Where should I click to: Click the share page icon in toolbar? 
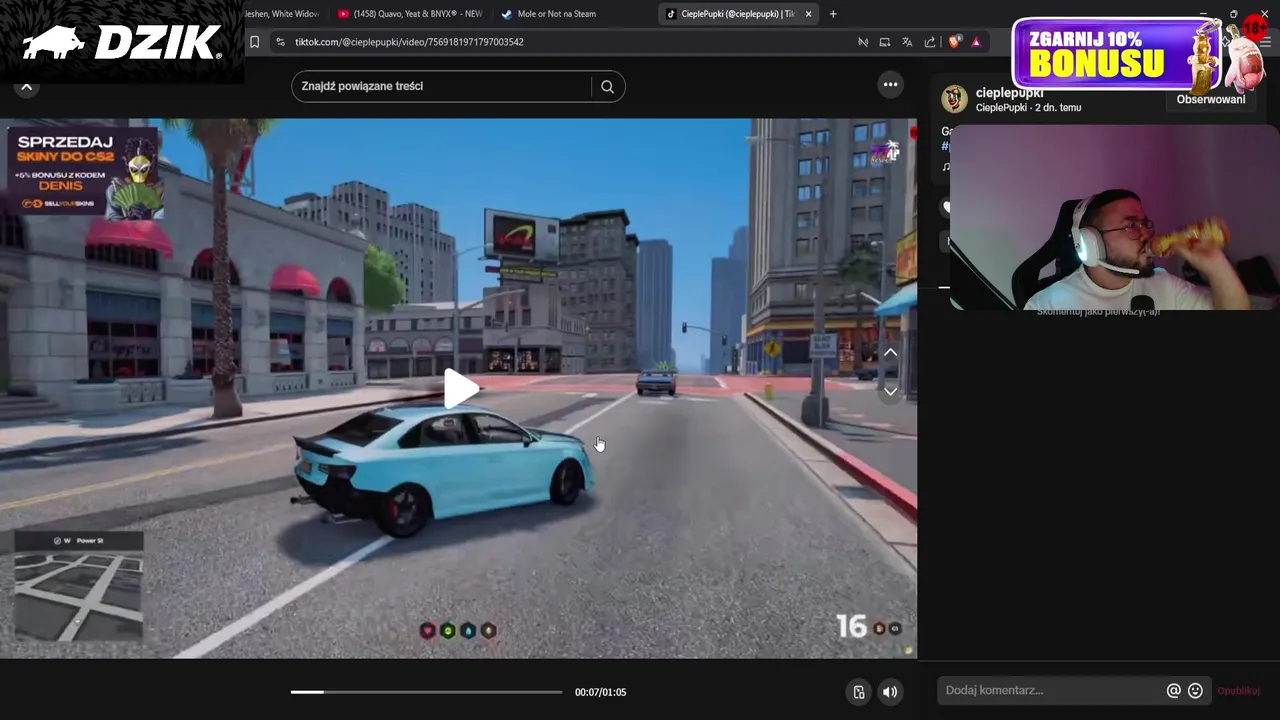click(x=930, y=42)
